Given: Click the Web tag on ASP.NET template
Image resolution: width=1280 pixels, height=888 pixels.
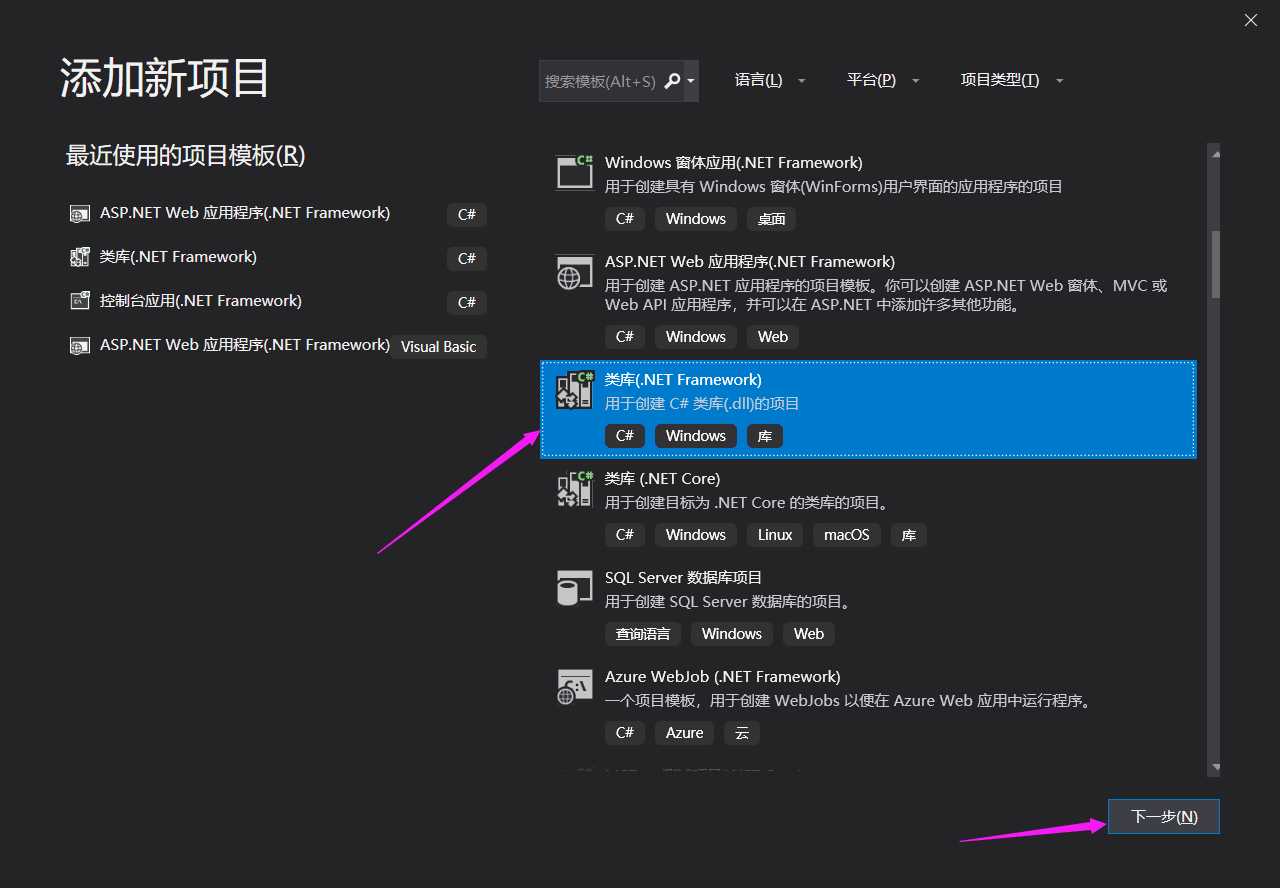Looking at the screenshot, I should [772, 337].
